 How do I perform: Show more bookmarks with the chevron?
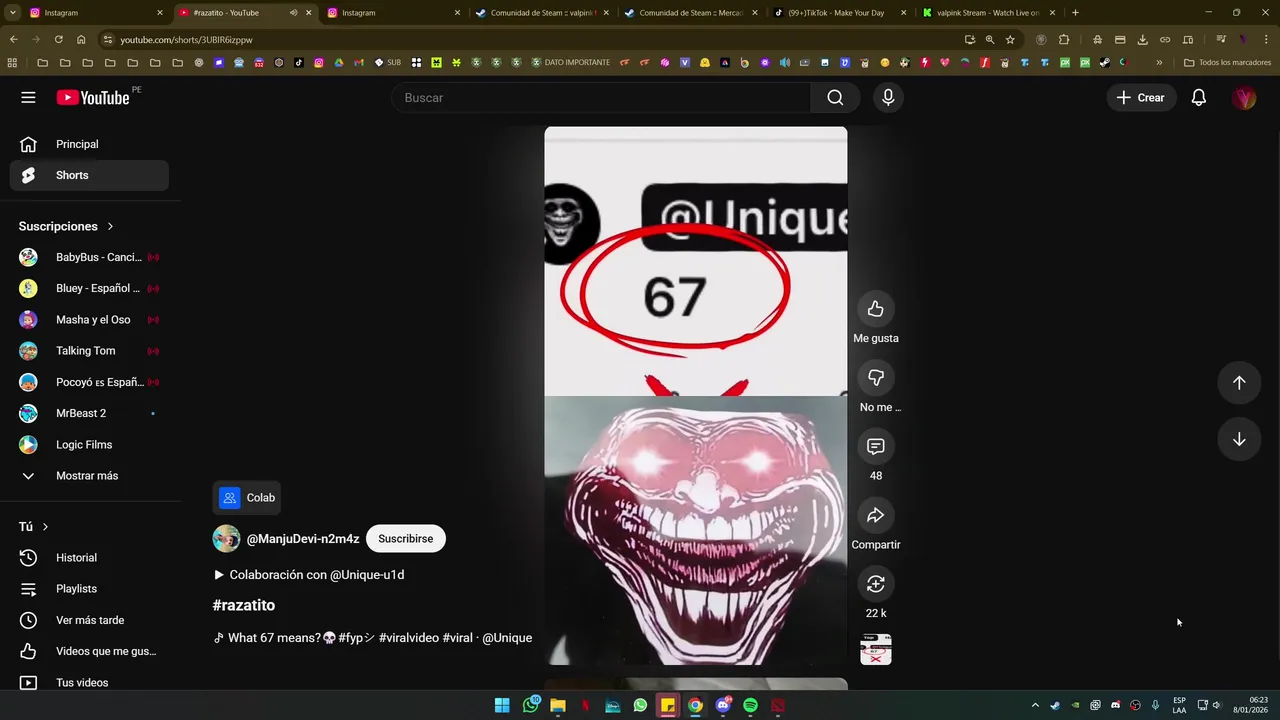tap(1159, 62)
